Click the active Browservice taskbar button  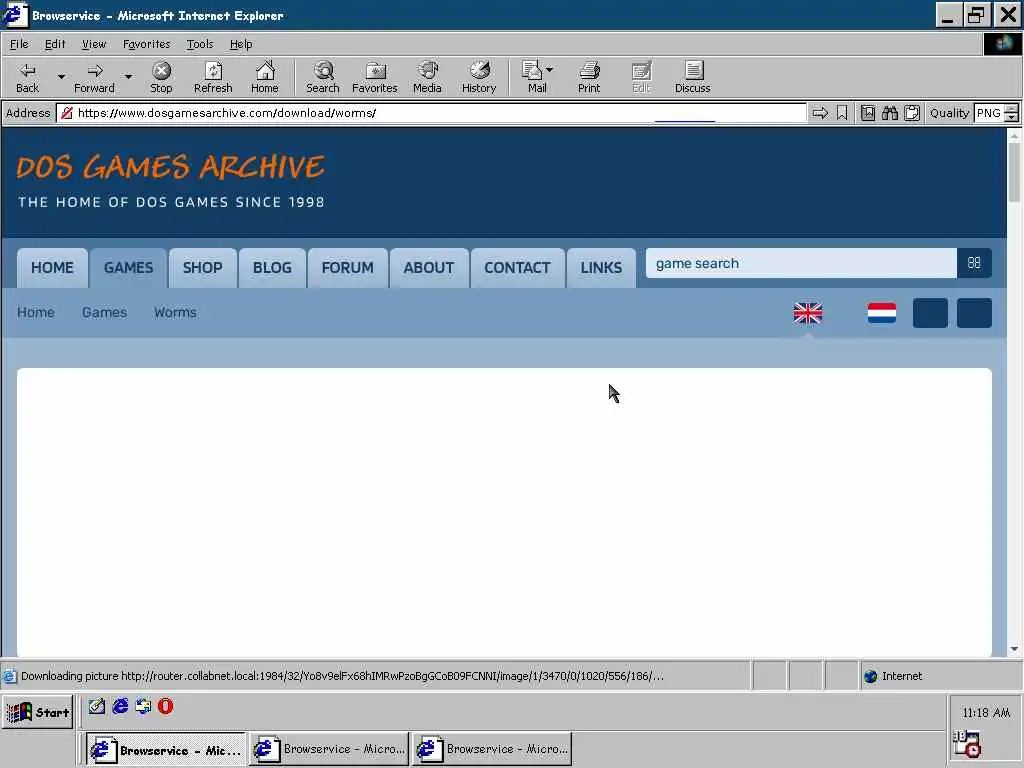166,749
